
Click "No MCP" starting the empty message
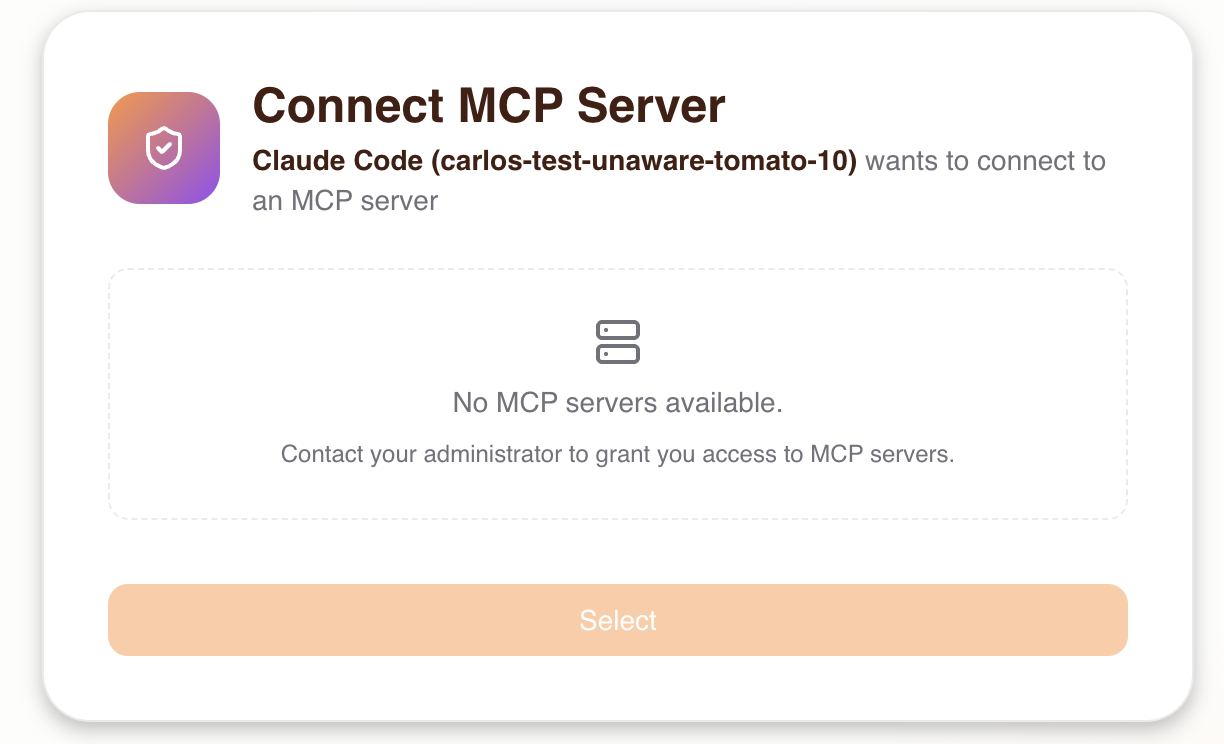click(506, 403)
